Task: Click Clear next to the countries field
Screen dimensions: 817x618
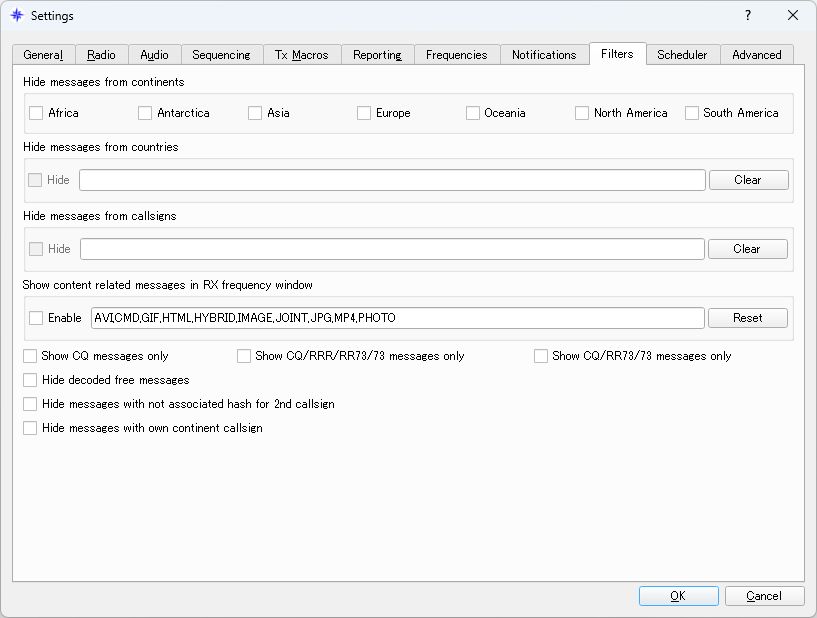Action: 748,180
